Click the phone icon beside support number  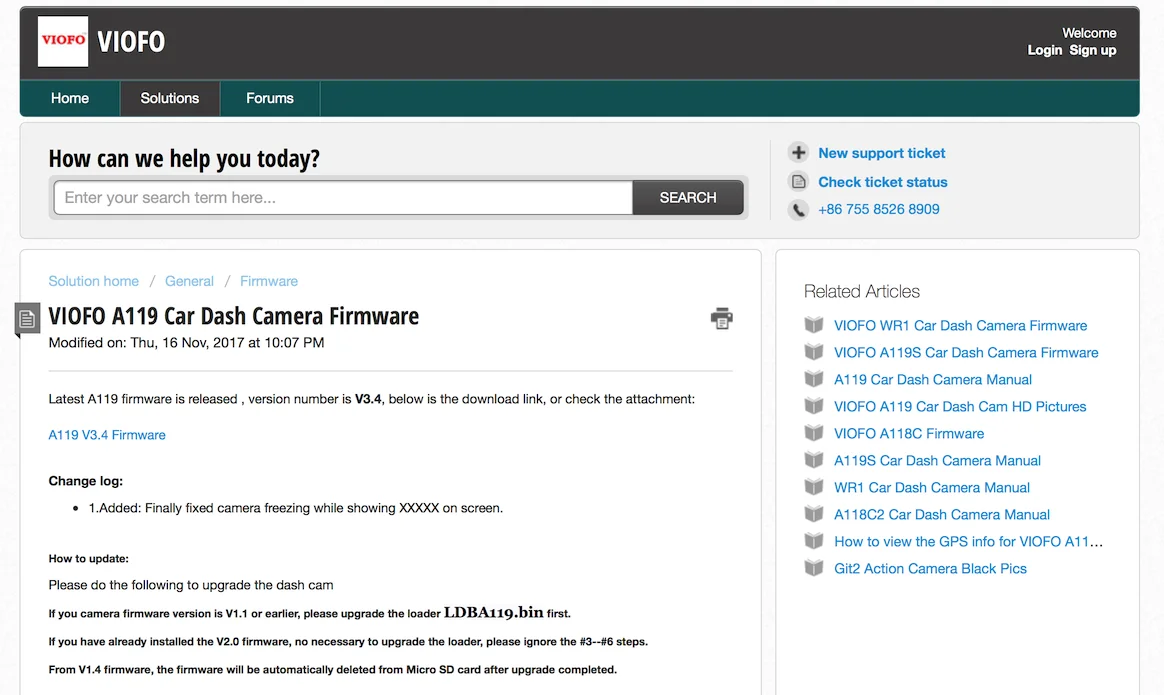(798, 210)
